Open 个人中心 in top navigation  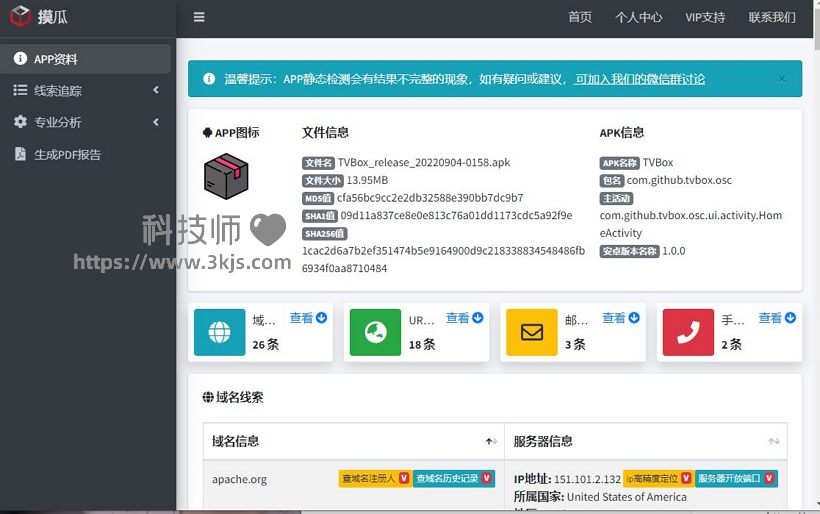pos(639,17)
